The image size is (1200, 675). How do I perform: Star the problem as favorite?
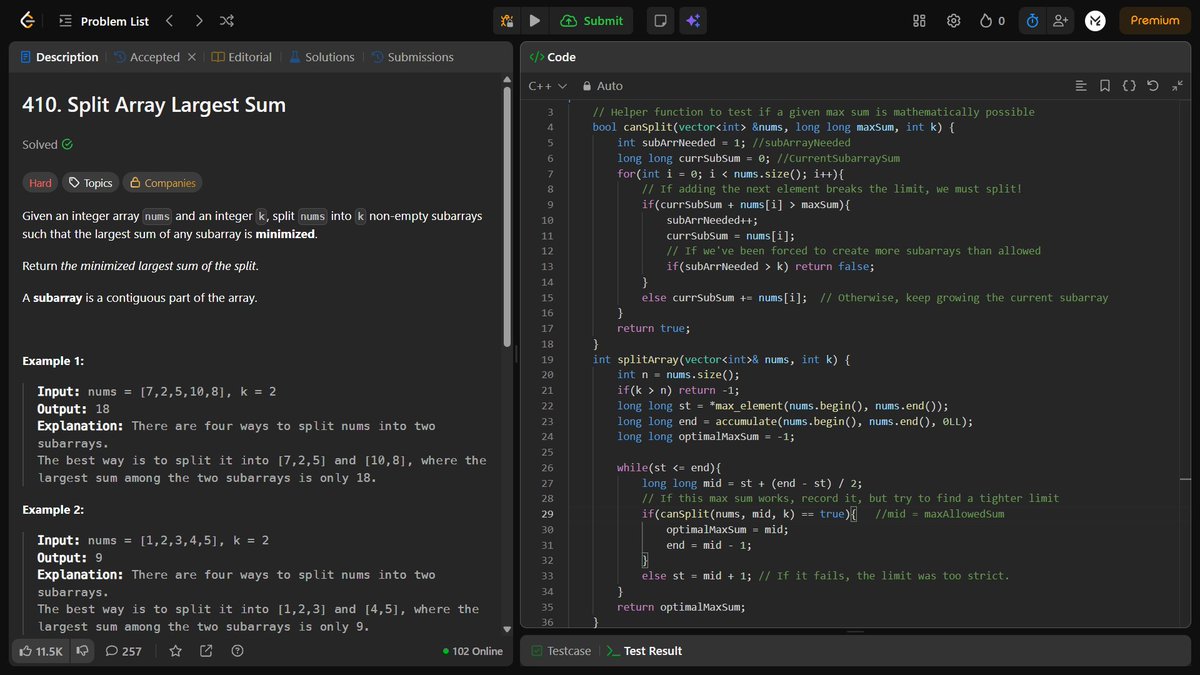[175, 651]
